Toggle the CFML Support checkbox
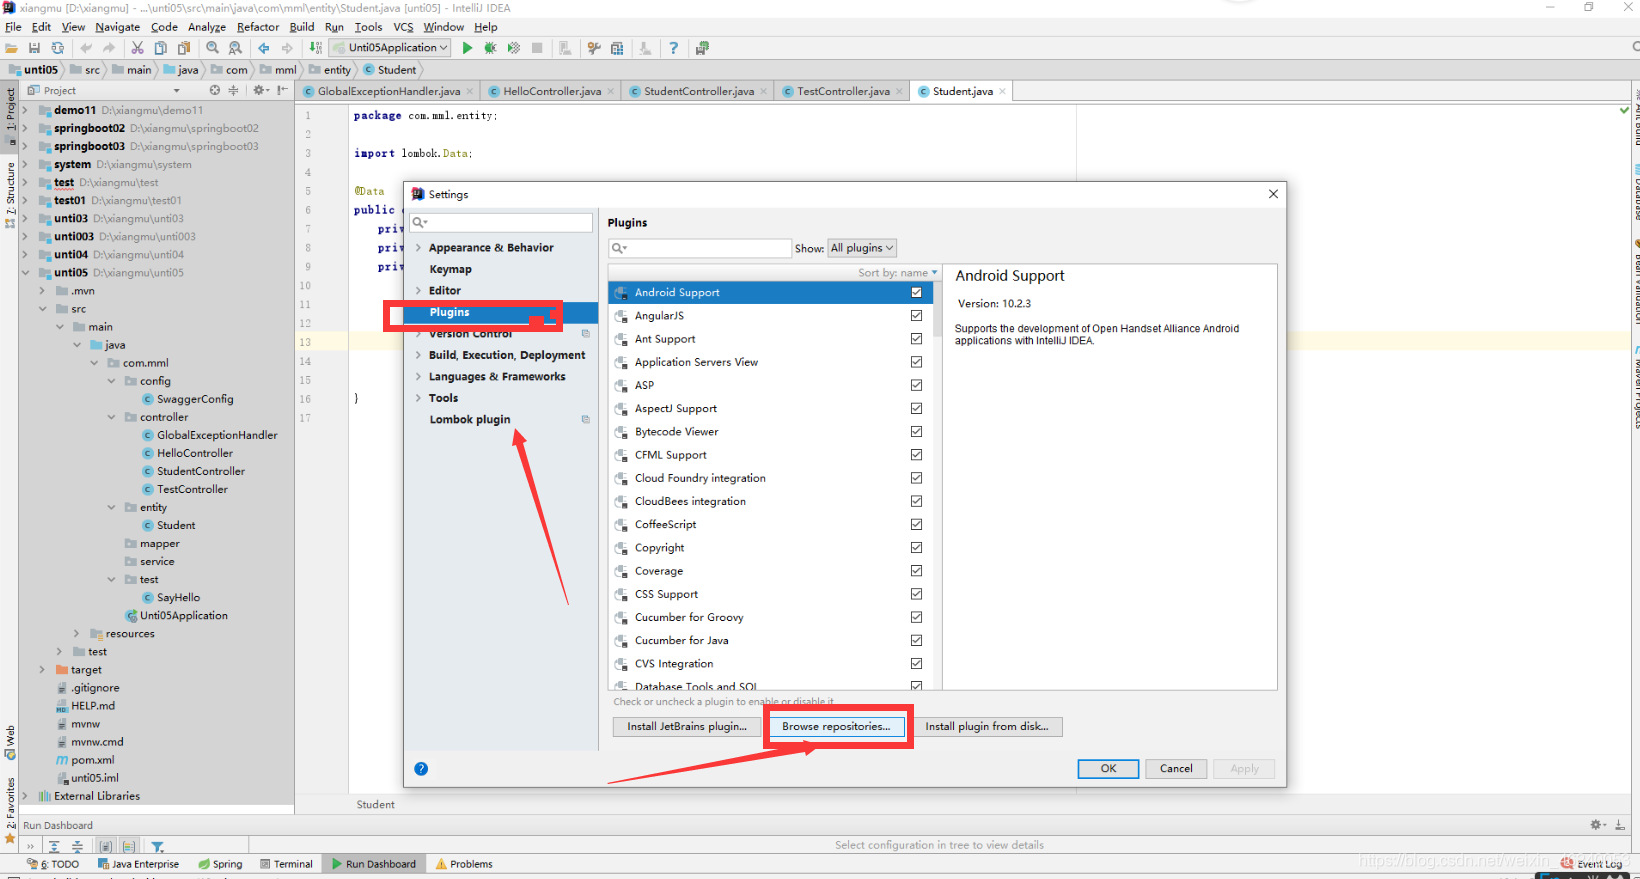Viewport: 1640px width, 879px height. (x=916, y=454)
